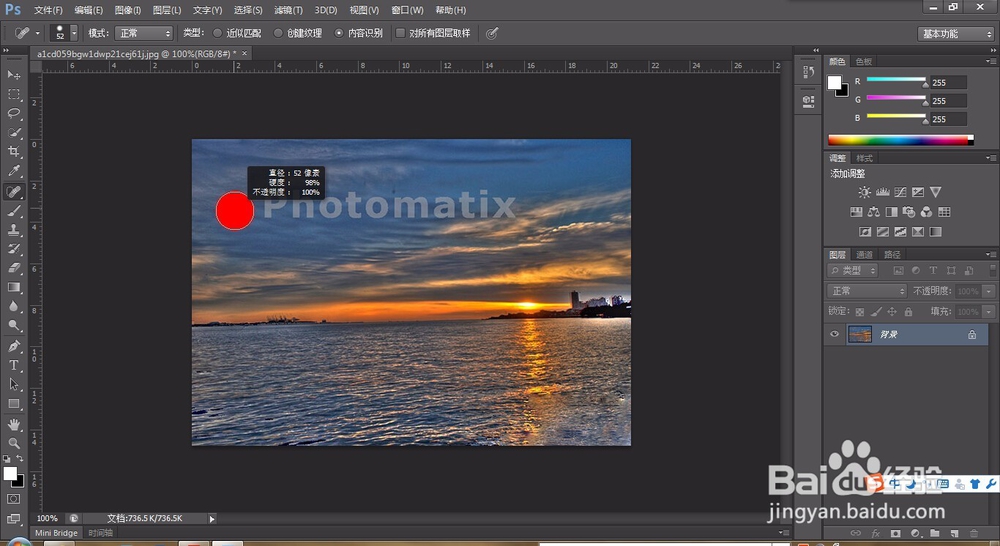Viewport: 1000px width, 546px height.
Task: Add a Brightness/Contrast adjustment
Action: point(864,192)
